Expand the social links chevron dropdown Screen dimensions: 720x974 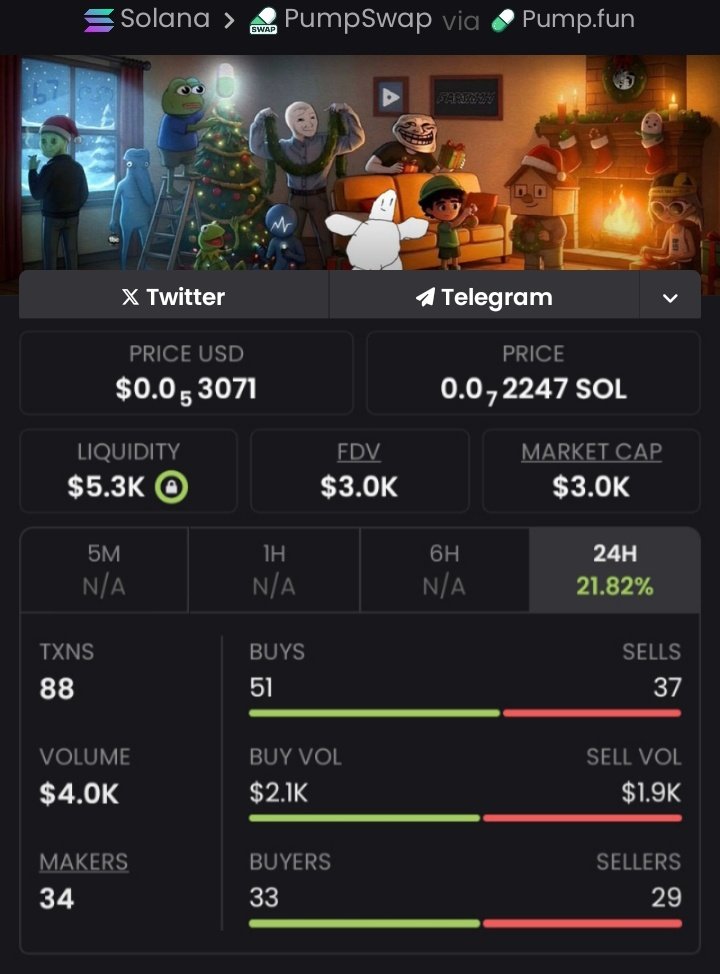click(x=670, y=297)
